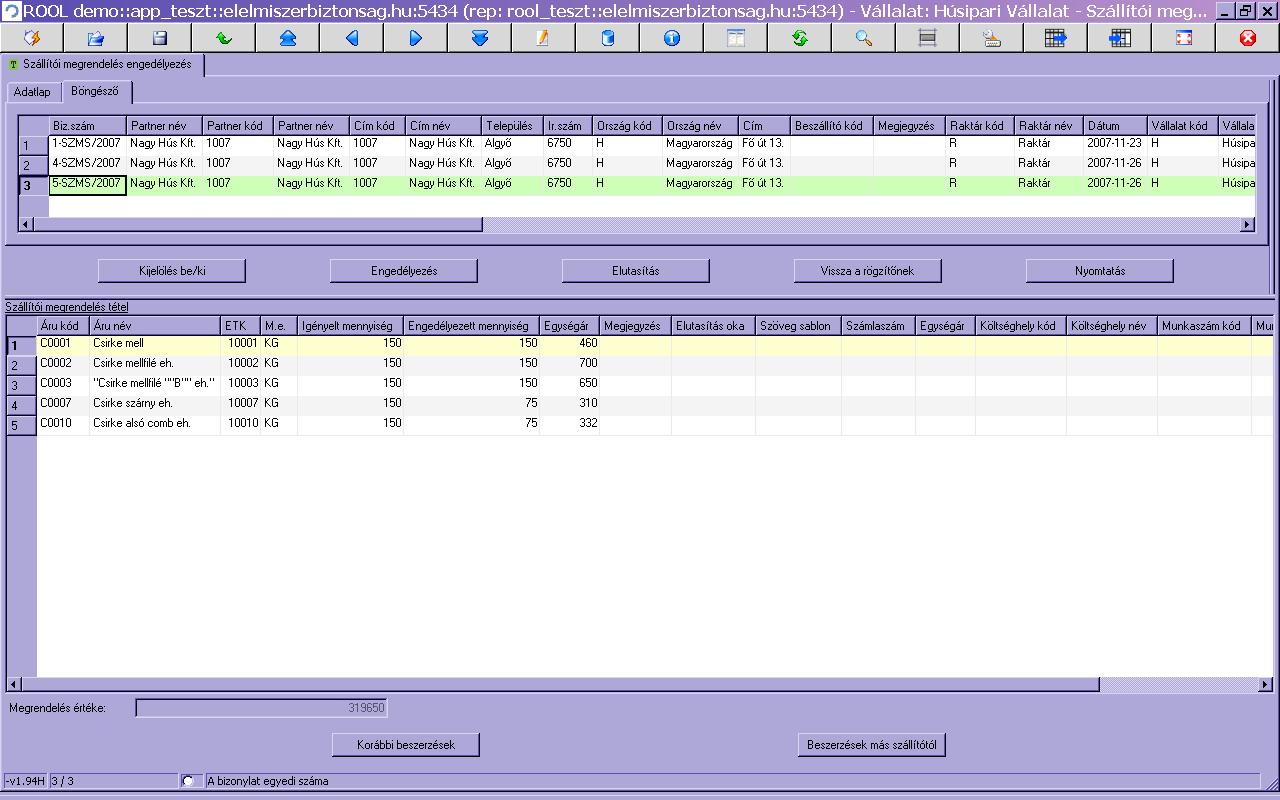This screenshot has height=800, width=1280.
Task: Jump to first record with up arrow
Action: click(x=288, y=38)
